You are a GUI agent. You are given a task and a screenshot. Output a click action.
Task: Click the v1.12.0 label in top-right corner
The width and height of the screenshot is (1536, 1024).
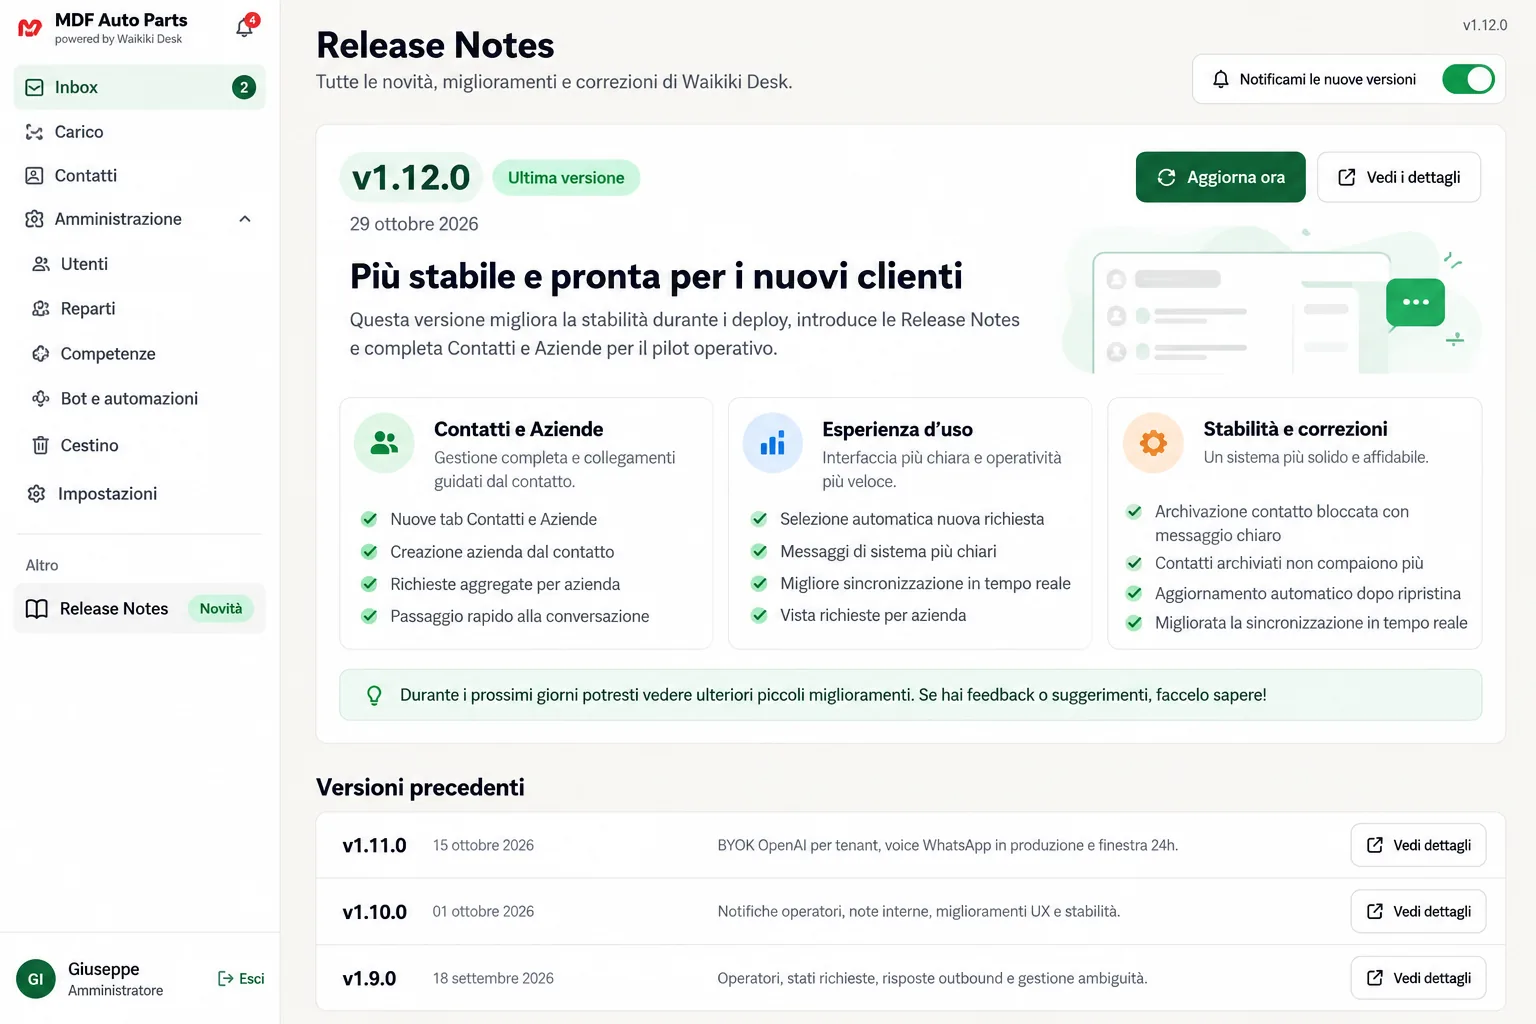tap(1484, 25)
